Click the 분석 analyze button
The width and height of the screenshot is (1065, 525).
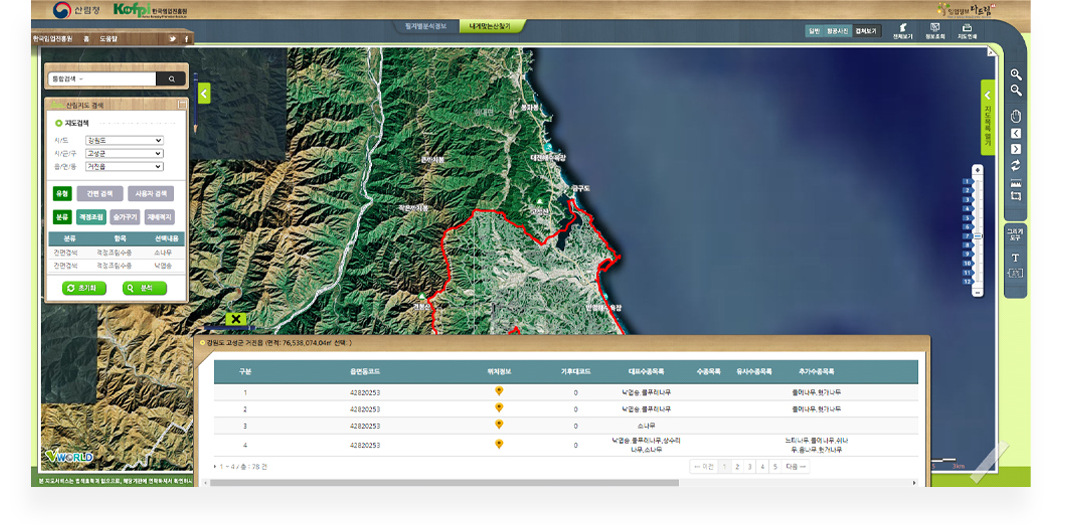(x=145, y=288)
